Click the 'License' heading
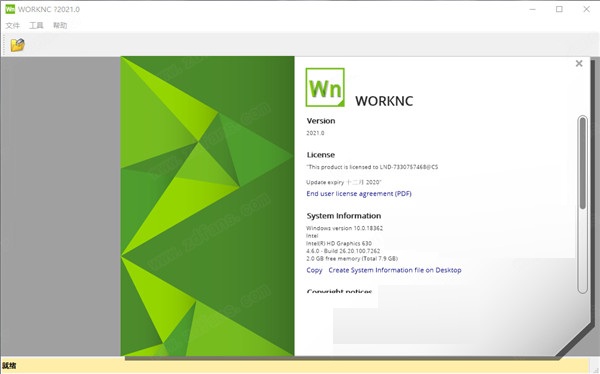 coord(321,155)
